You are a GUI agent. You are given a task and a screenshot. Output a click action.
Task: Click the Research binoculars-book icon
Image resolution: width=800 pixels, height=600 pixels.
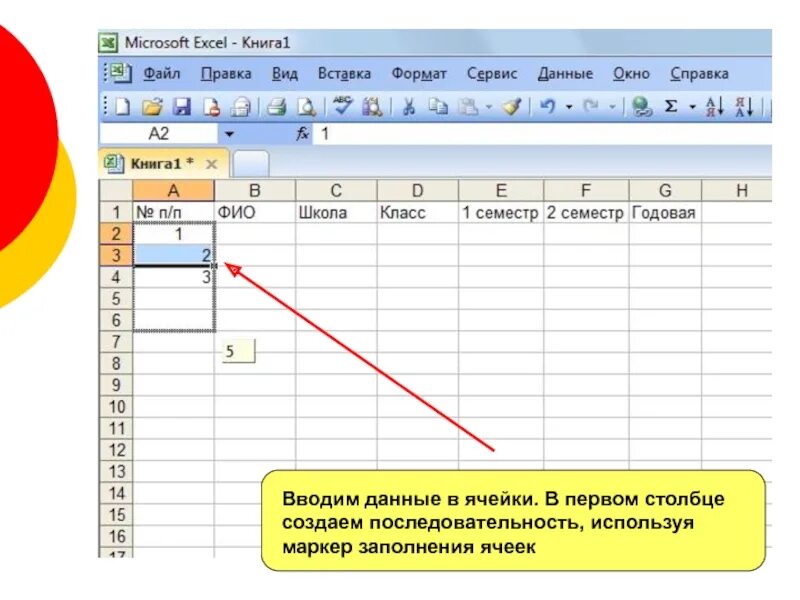coord(372,107)
